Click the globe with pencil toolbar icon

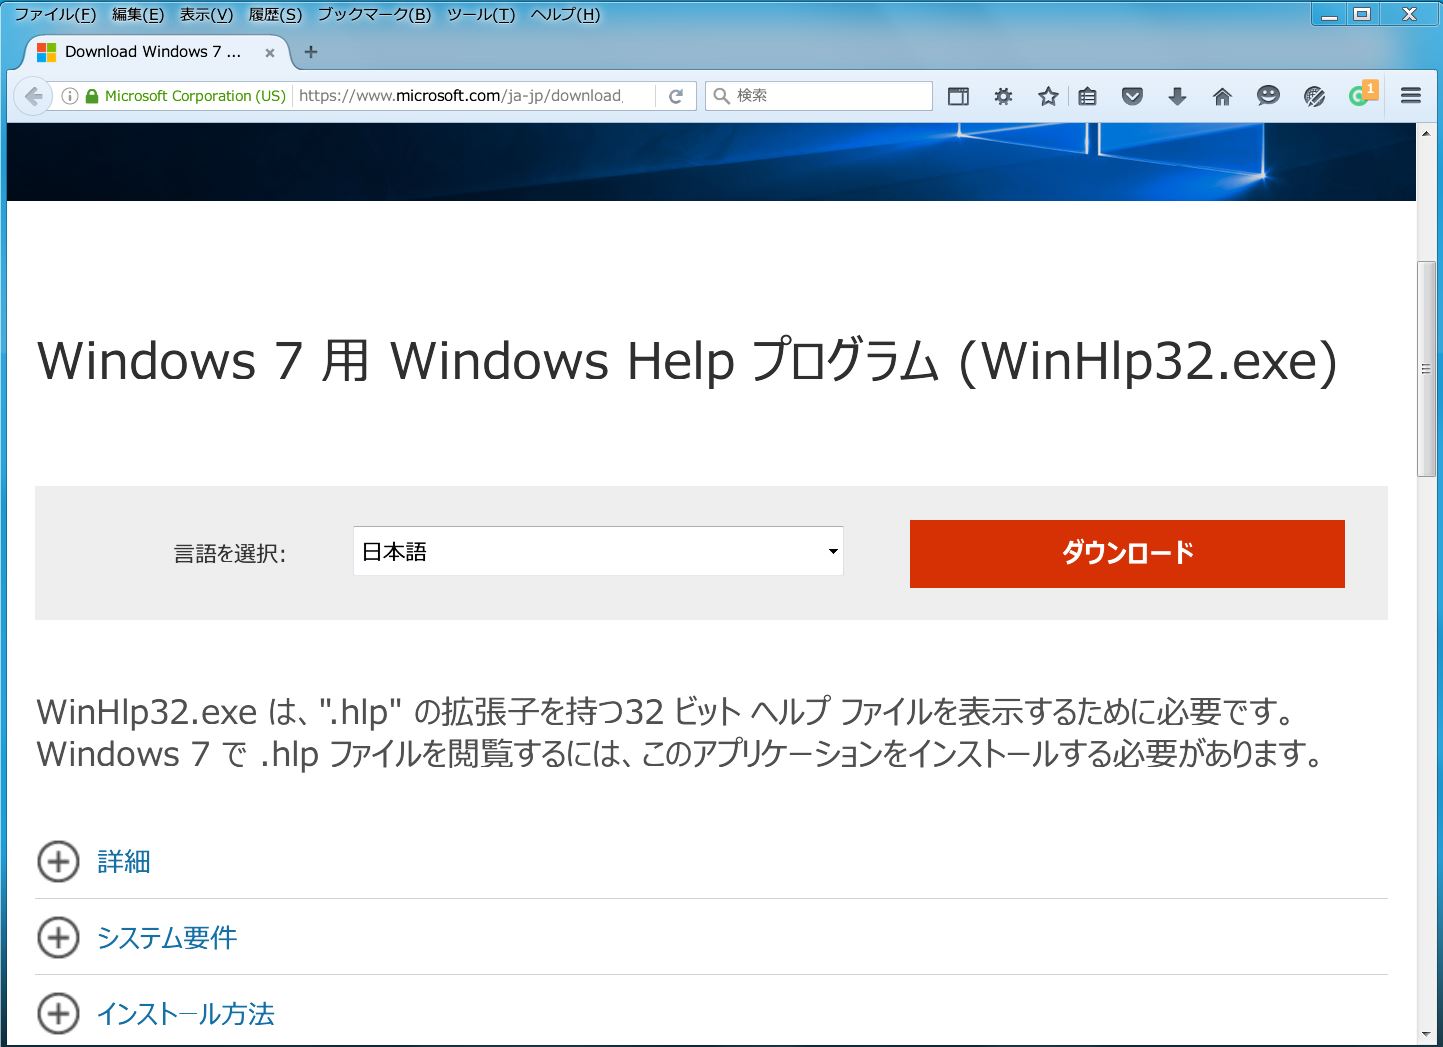click(1315, 96)
